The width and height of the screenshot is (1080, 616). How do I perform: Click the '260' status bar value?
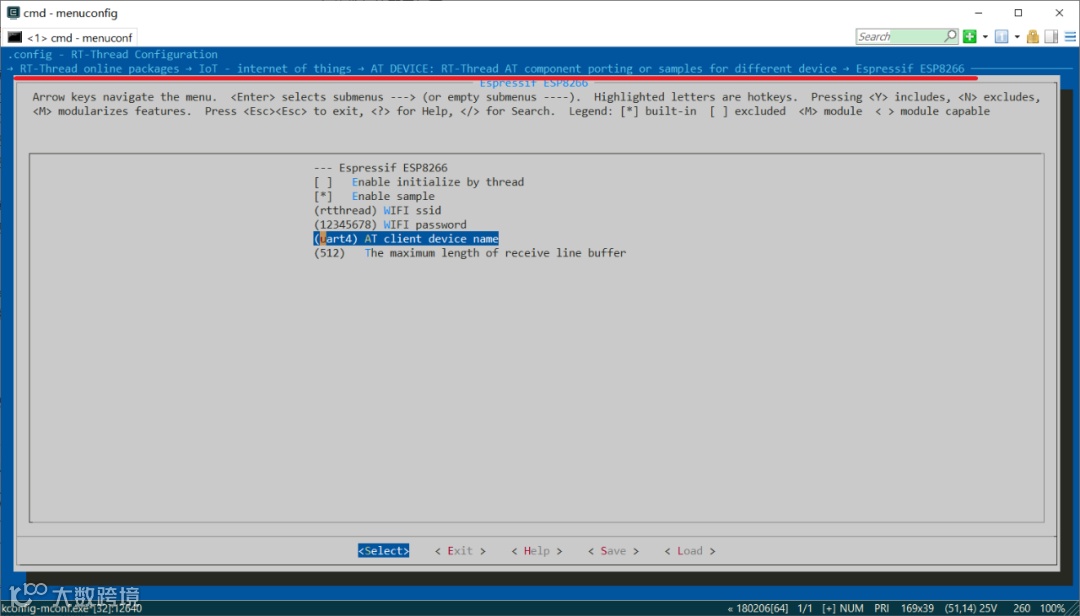(x=1021, y=608)
